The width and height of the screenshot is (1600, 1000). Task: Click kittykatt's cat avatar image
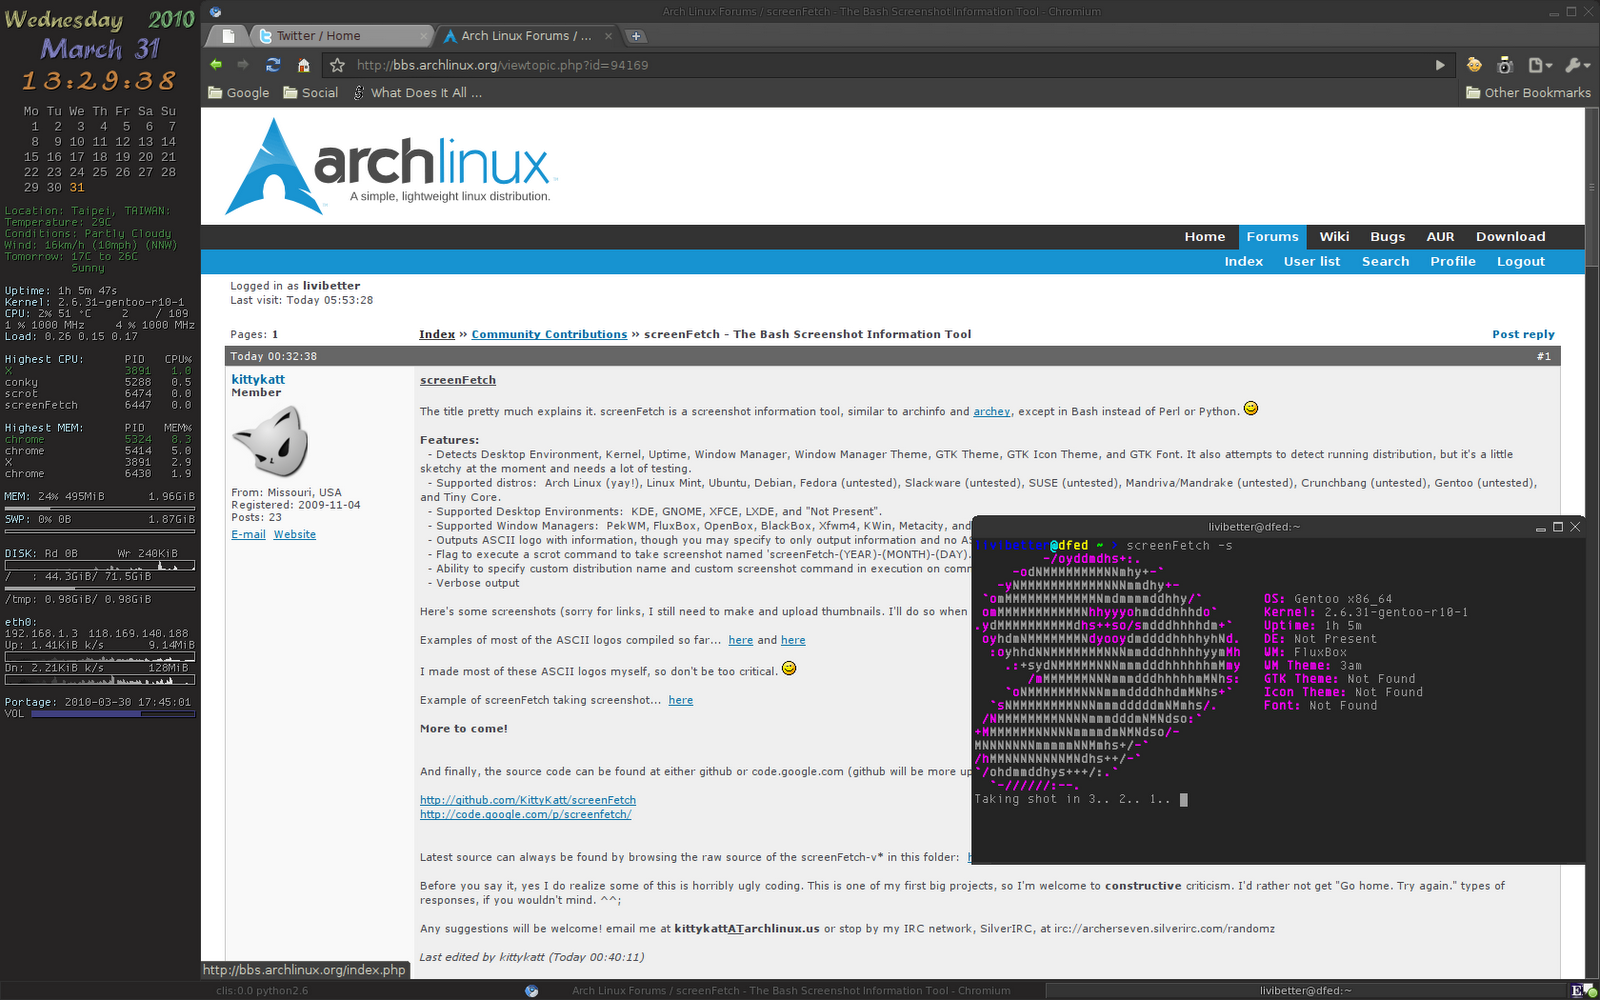pyautogui.click(x=270, y=441)
